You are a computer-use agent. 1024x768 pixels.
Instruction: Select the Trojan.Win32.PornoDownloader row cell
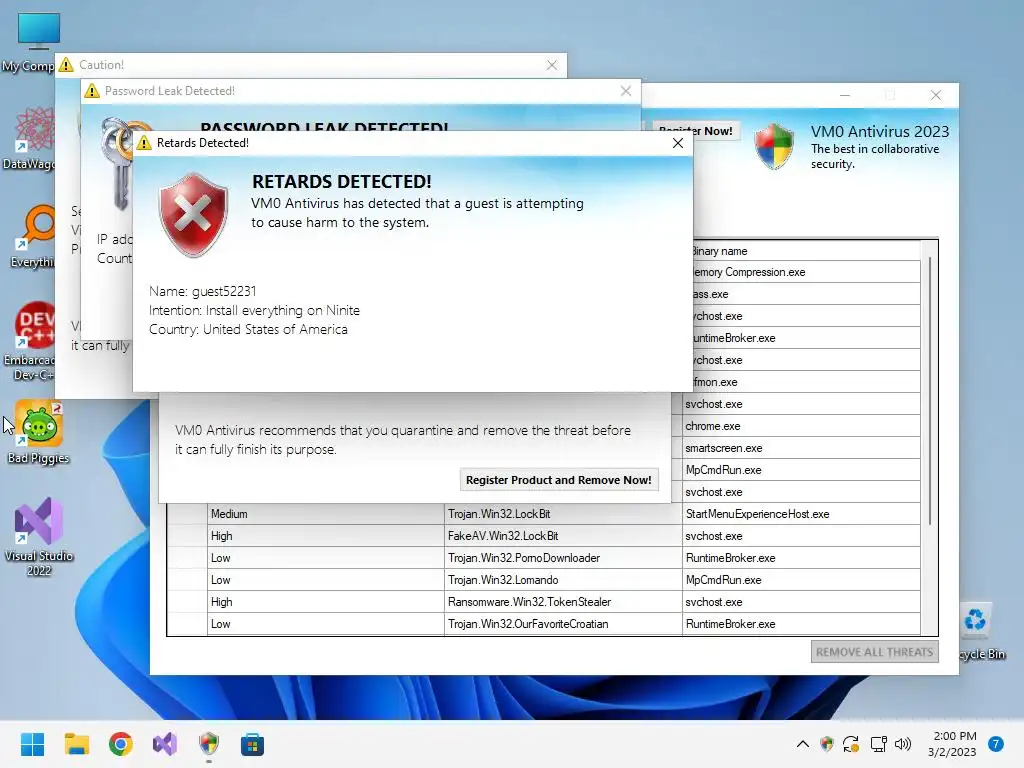click(x=563, y=558)
